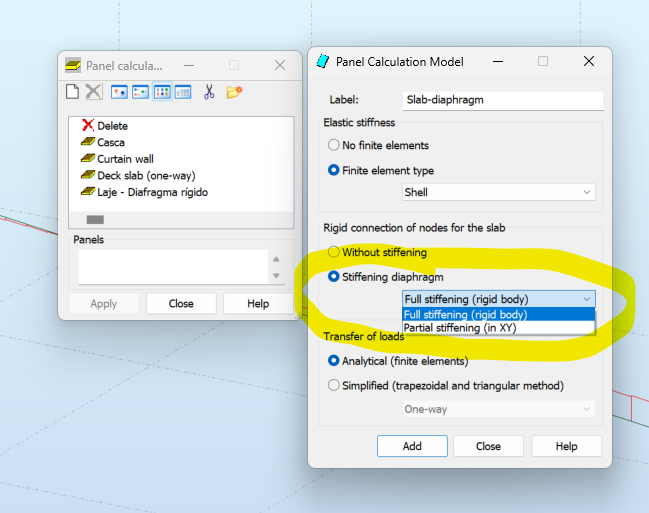The image size is (649, 513).
Task: Click the list horizontal scrollbar thumb
Action: (95, 219)
